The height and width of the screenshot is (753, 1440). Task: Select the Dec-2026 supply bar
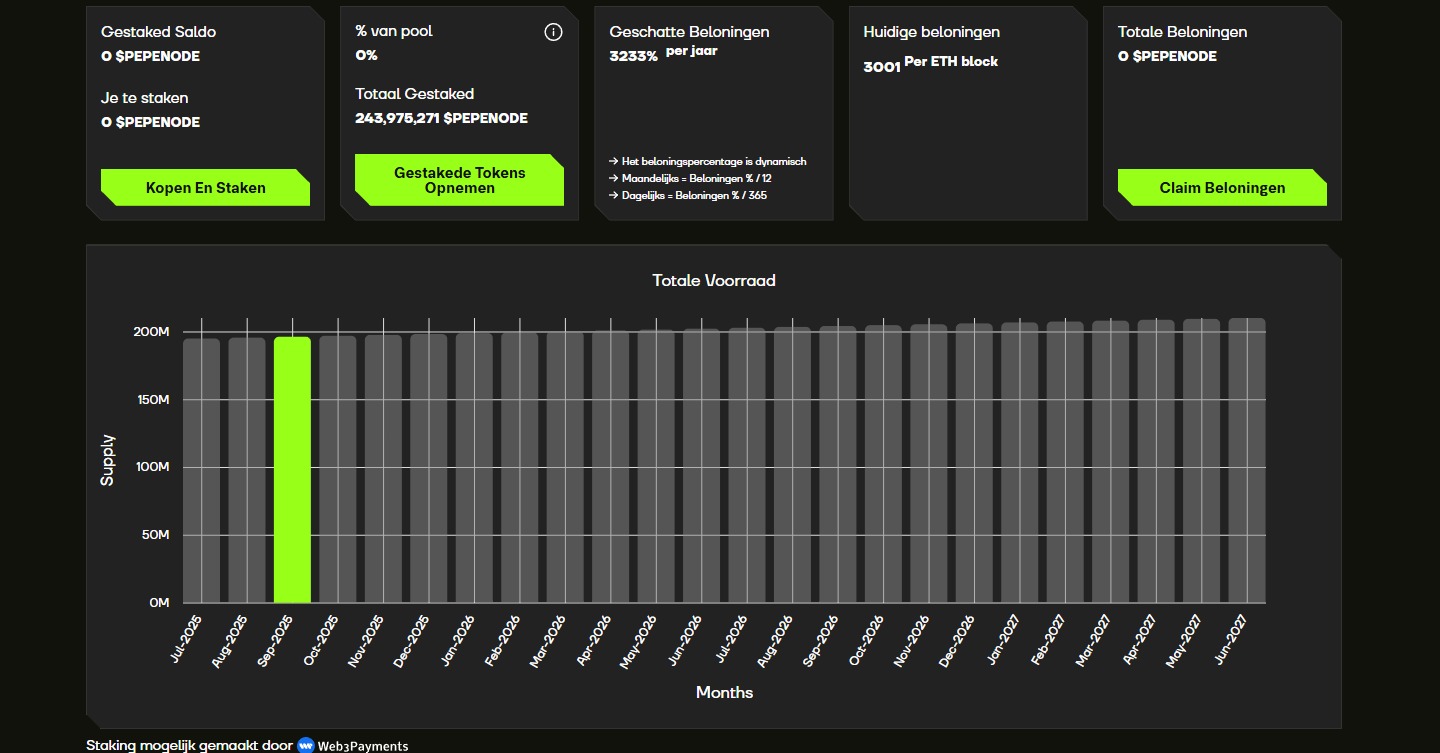pyautogui.click(x=975, y=463)
